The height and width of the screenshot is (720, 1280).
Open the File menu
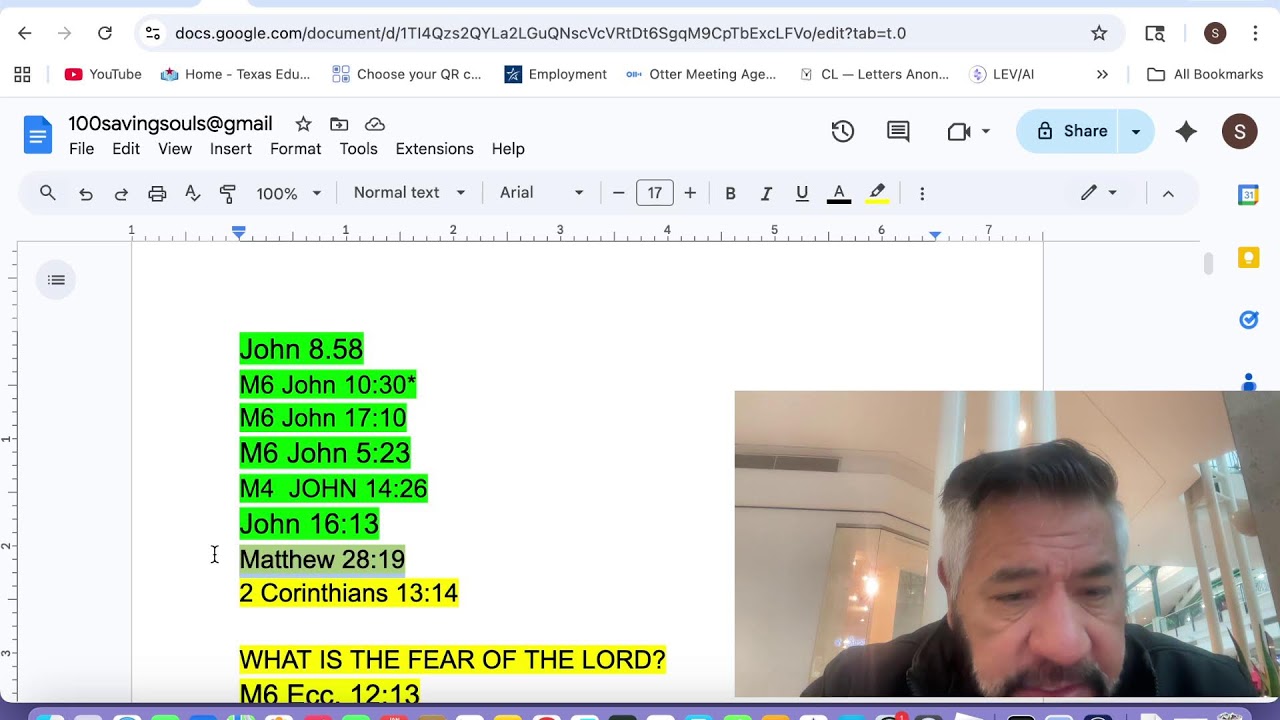81,149
